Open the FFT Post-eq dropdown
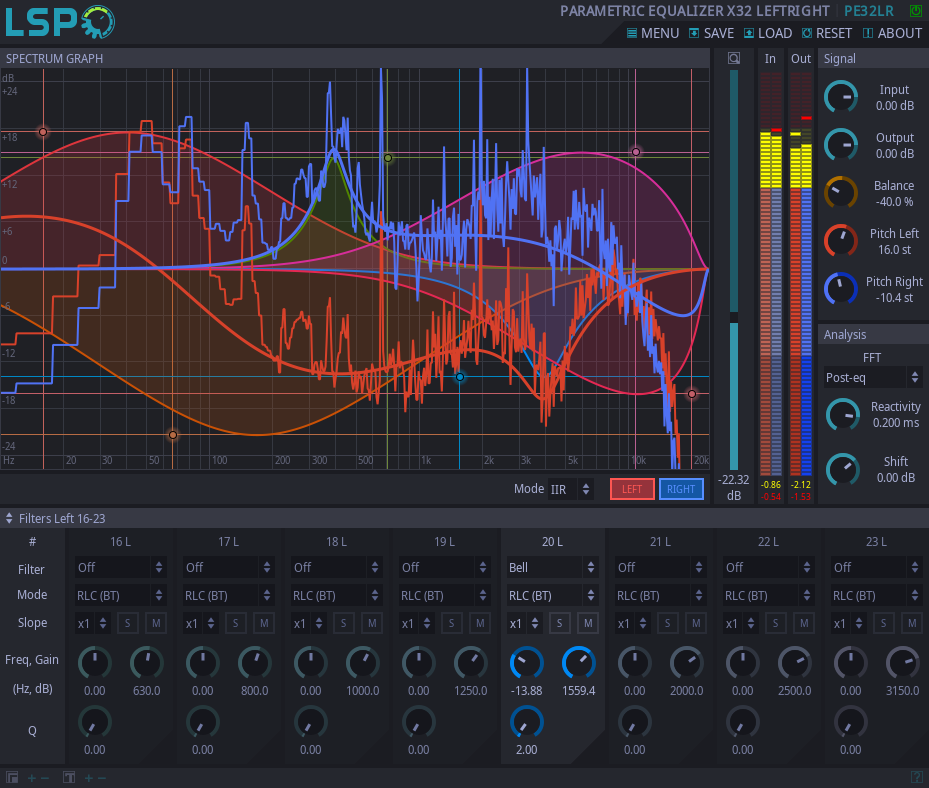The height and width of the screenshot is (788, 929). (873, 377)
